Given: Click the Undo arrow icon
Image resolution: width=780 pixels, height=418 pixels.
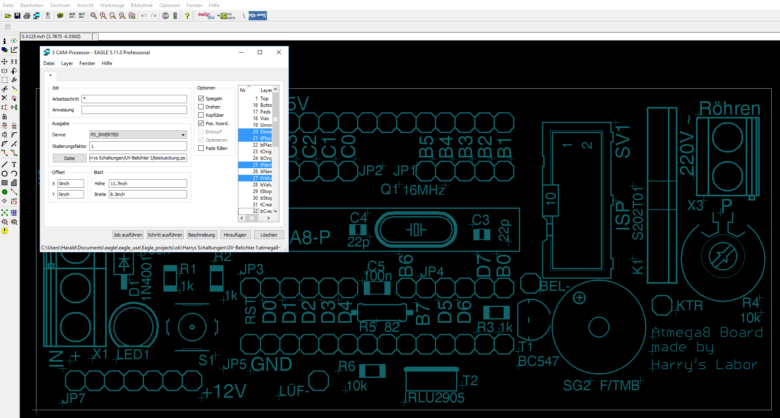Looking at the screenshot, I should click(x=144, y=16).
